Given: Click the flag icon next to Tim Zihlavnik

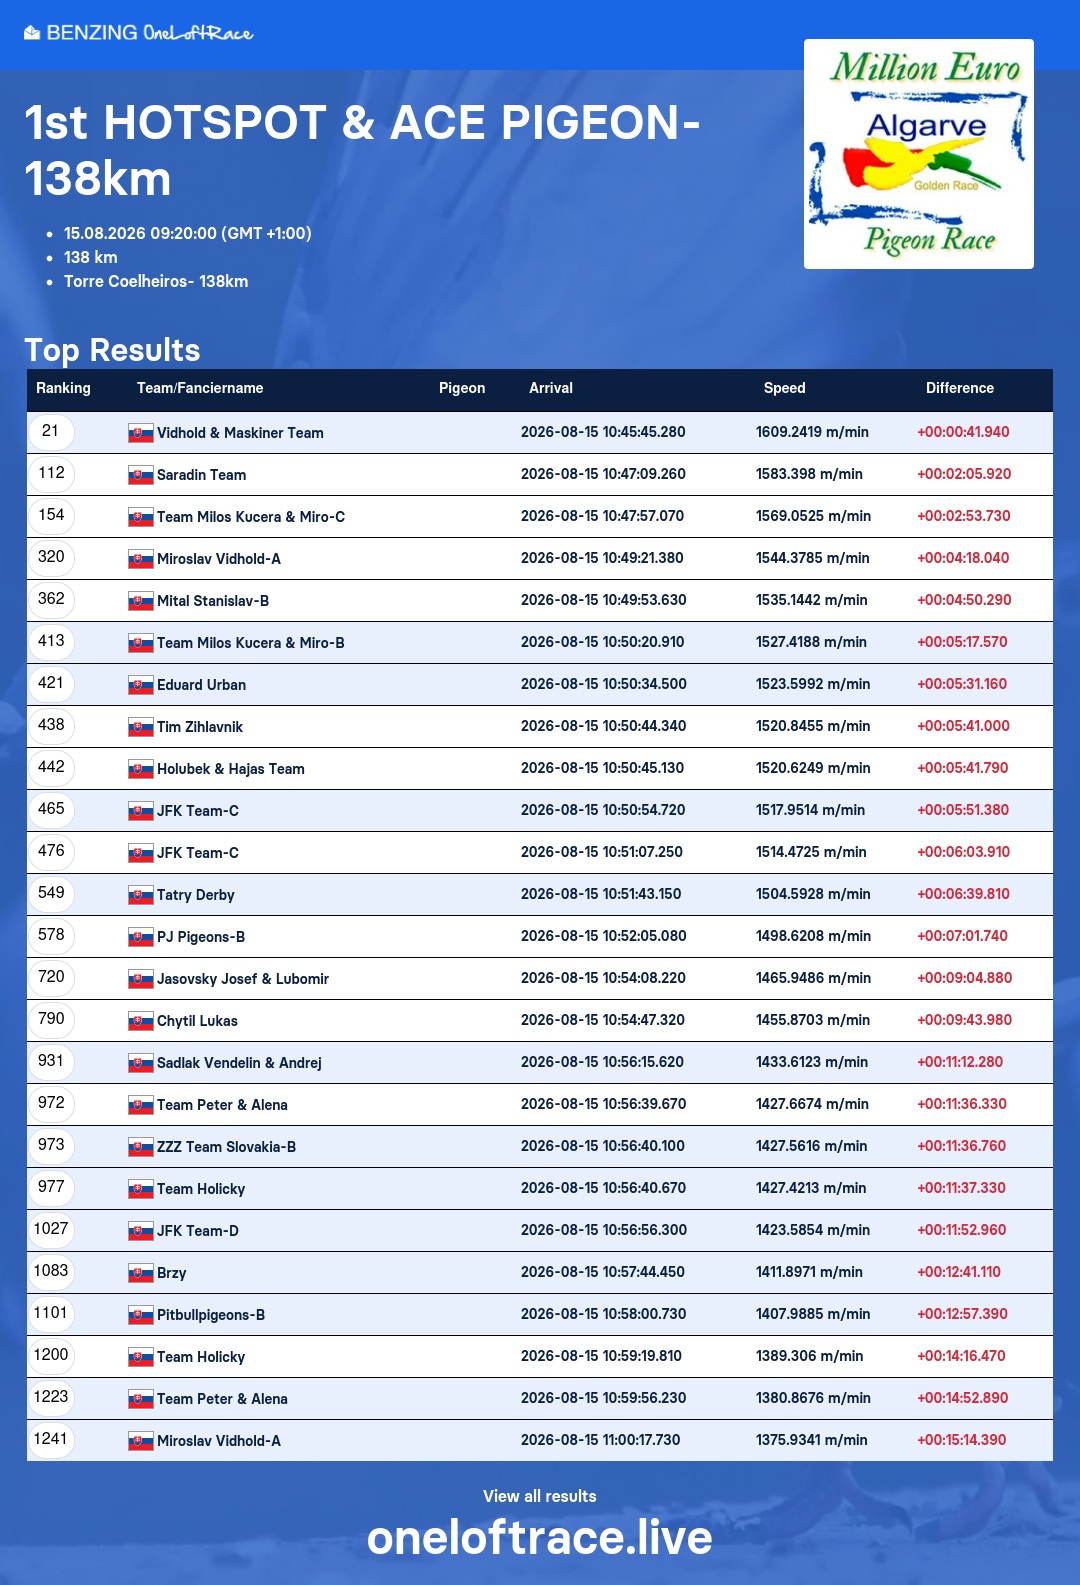Looking at the screenshot, I should point(141,727).
